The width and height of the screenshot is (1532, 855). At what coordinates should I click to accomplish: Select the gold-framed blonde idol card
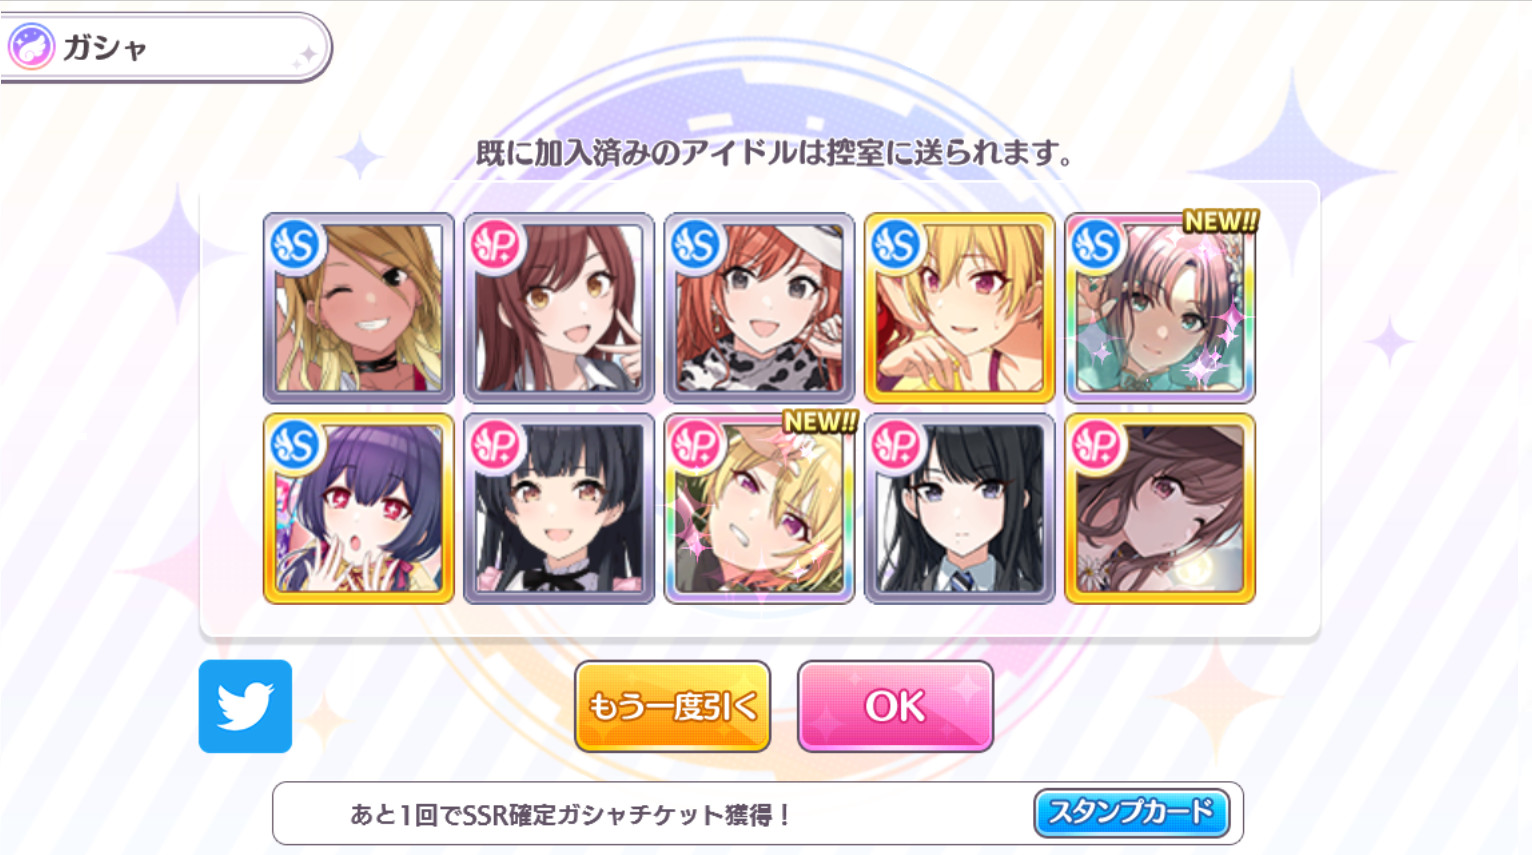tap(959, 308)
